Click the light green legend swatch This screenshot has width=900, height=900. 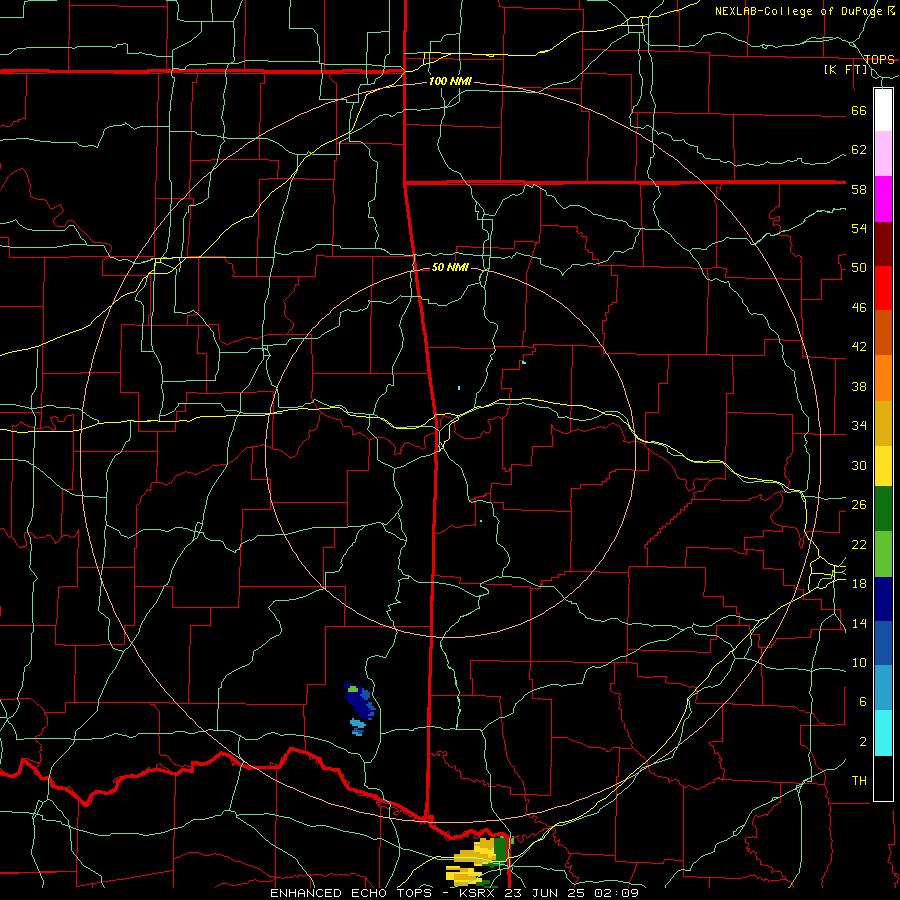click(883, 554)
